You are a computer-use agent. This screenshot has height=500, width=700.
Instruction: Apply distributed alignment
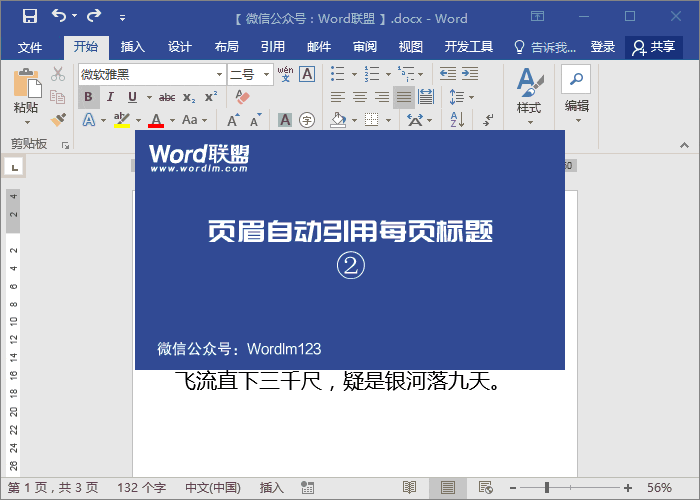coord(426,97)
